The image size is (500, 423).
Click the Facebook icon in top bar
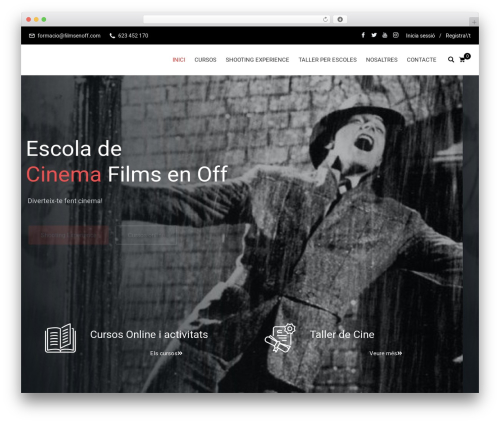click(363, 35)
